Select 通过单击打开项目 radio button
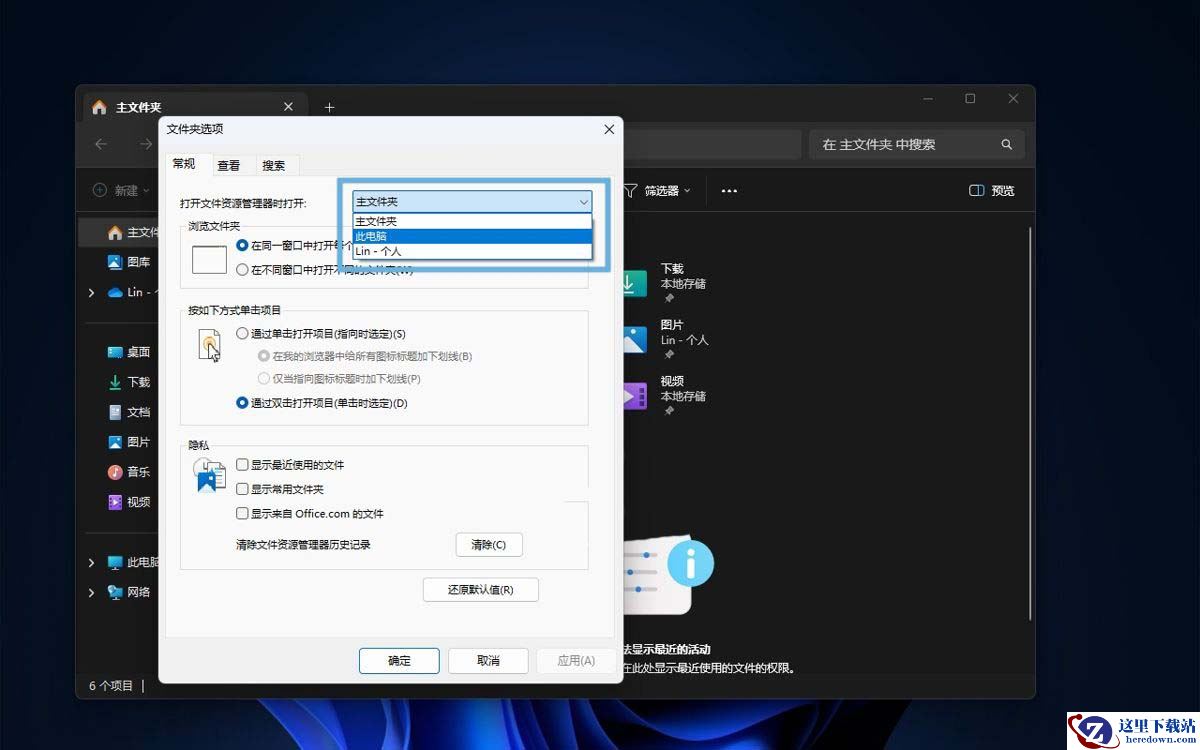Image resolution: width=1200 pixels, height=750 pixels. [242, 333]
